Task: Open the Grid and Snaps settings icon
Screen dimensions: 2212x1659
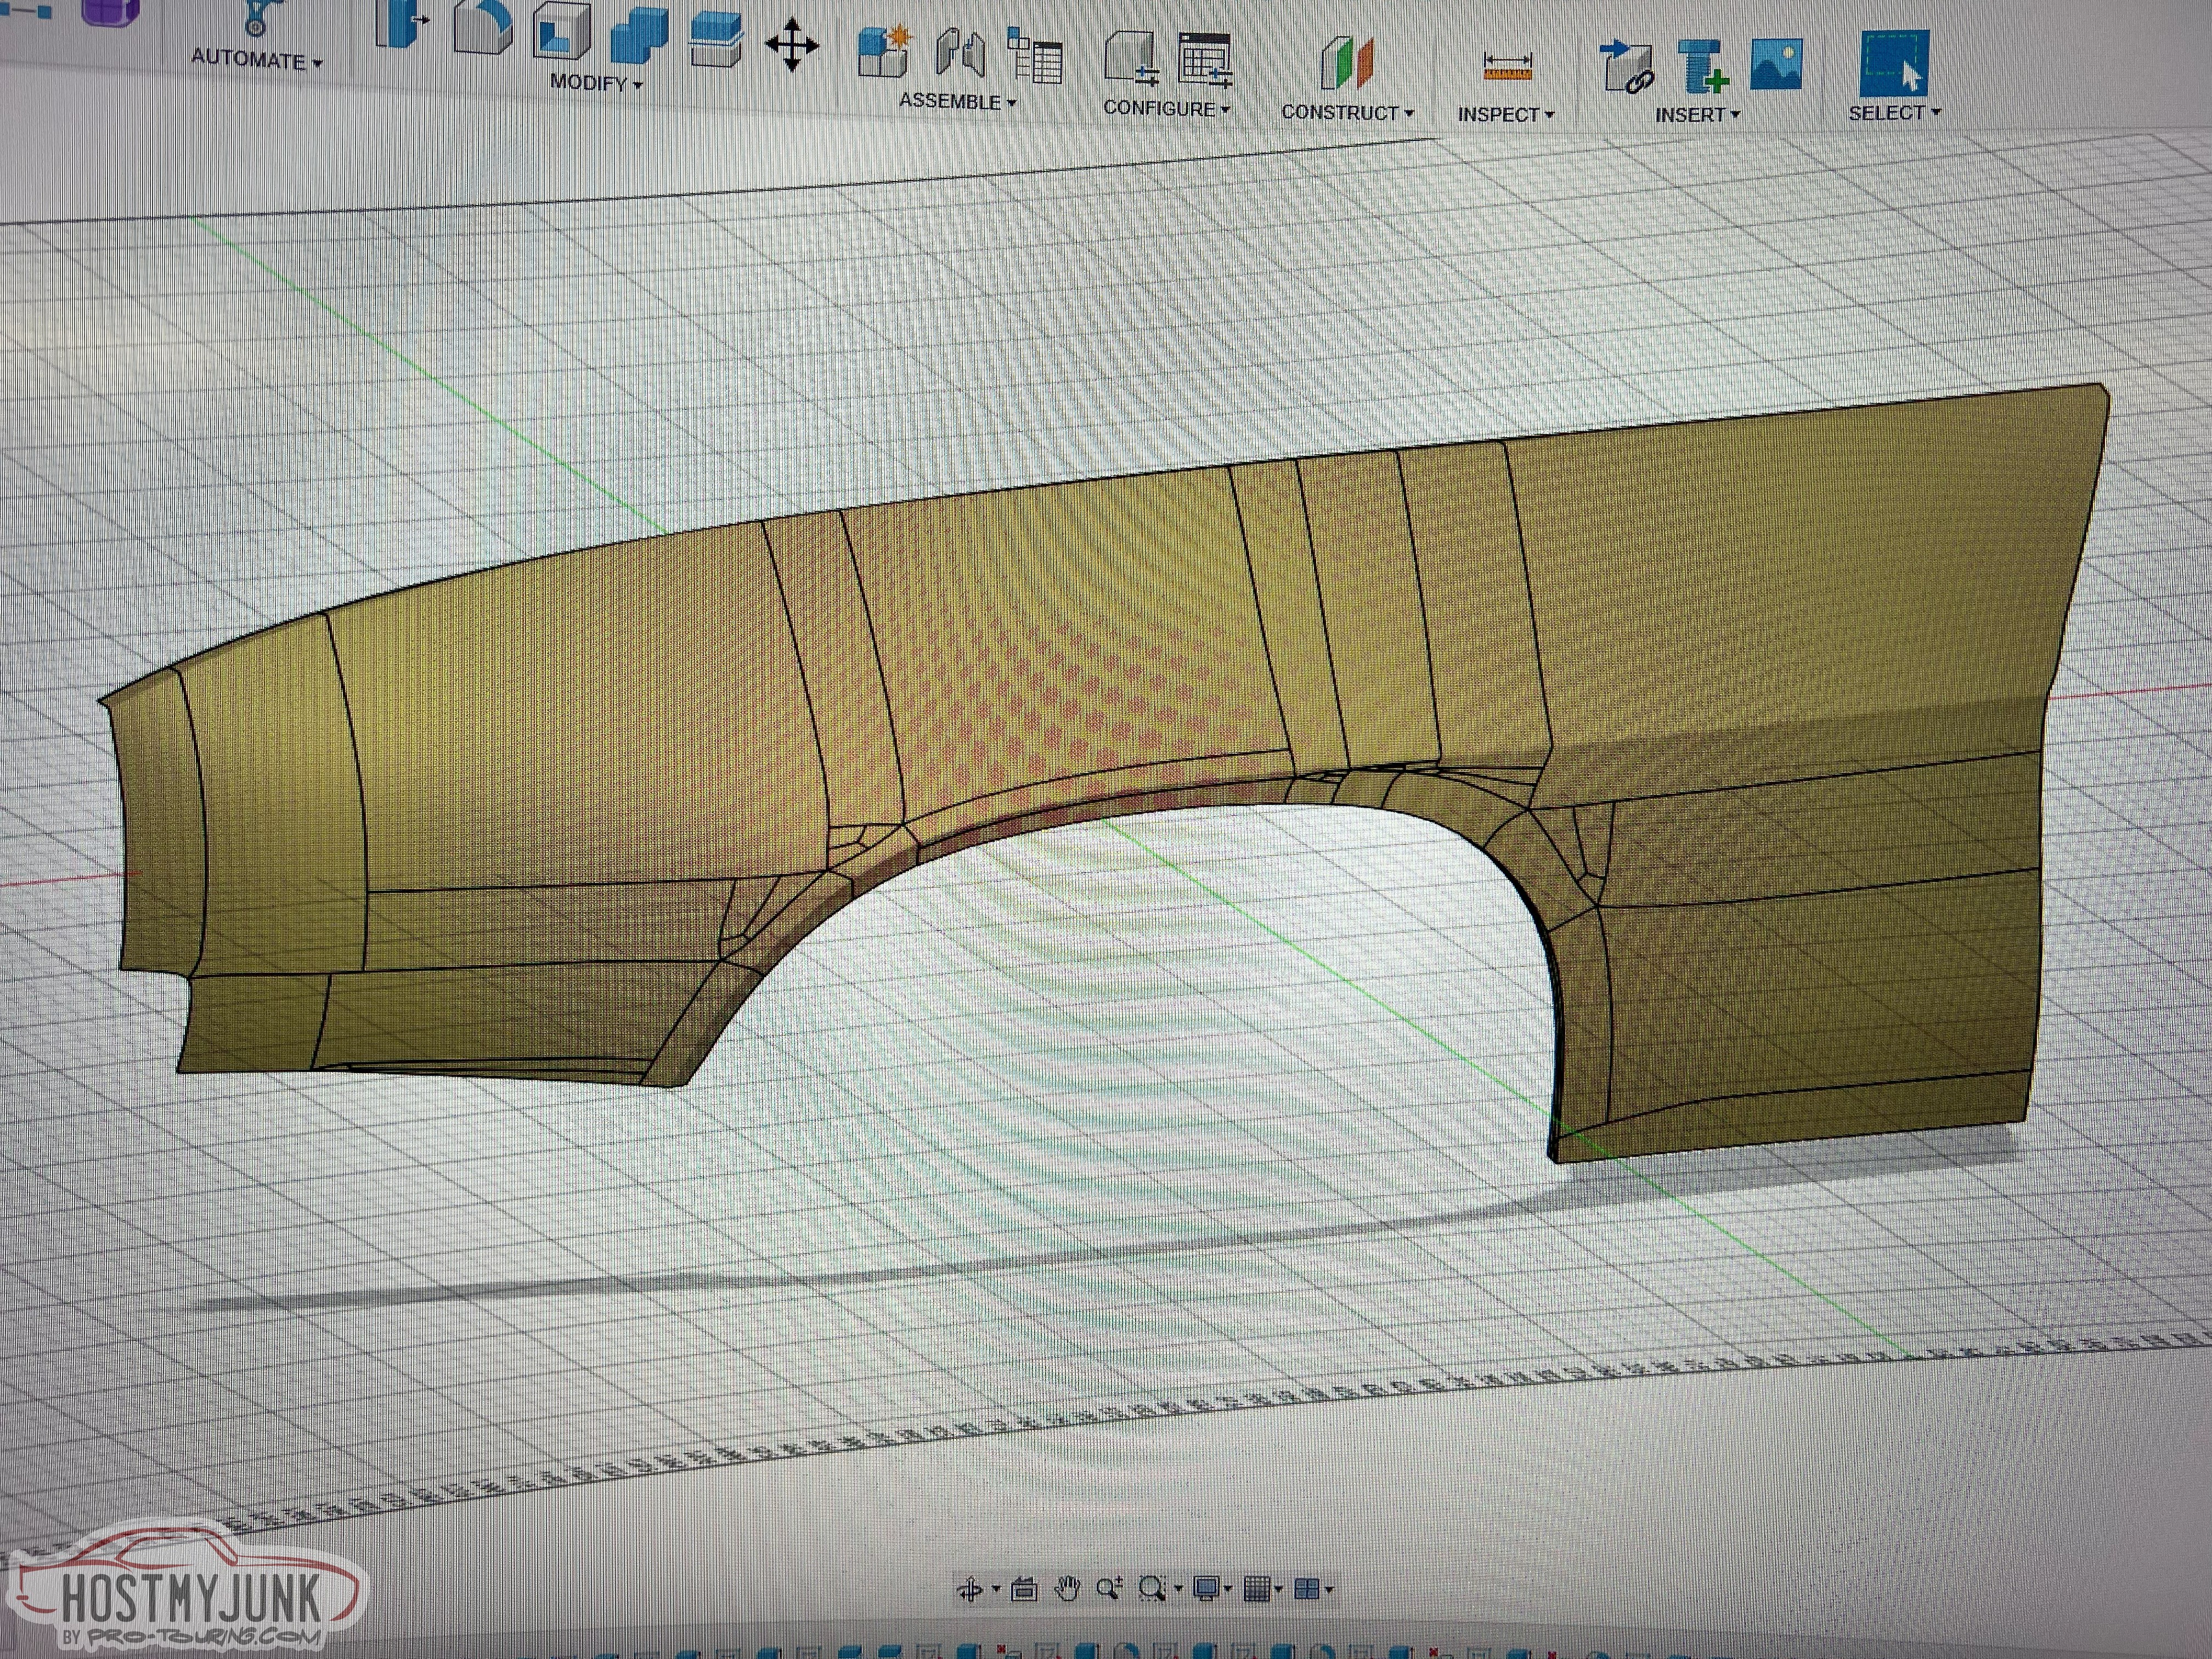Action: click(1258, 1588)
